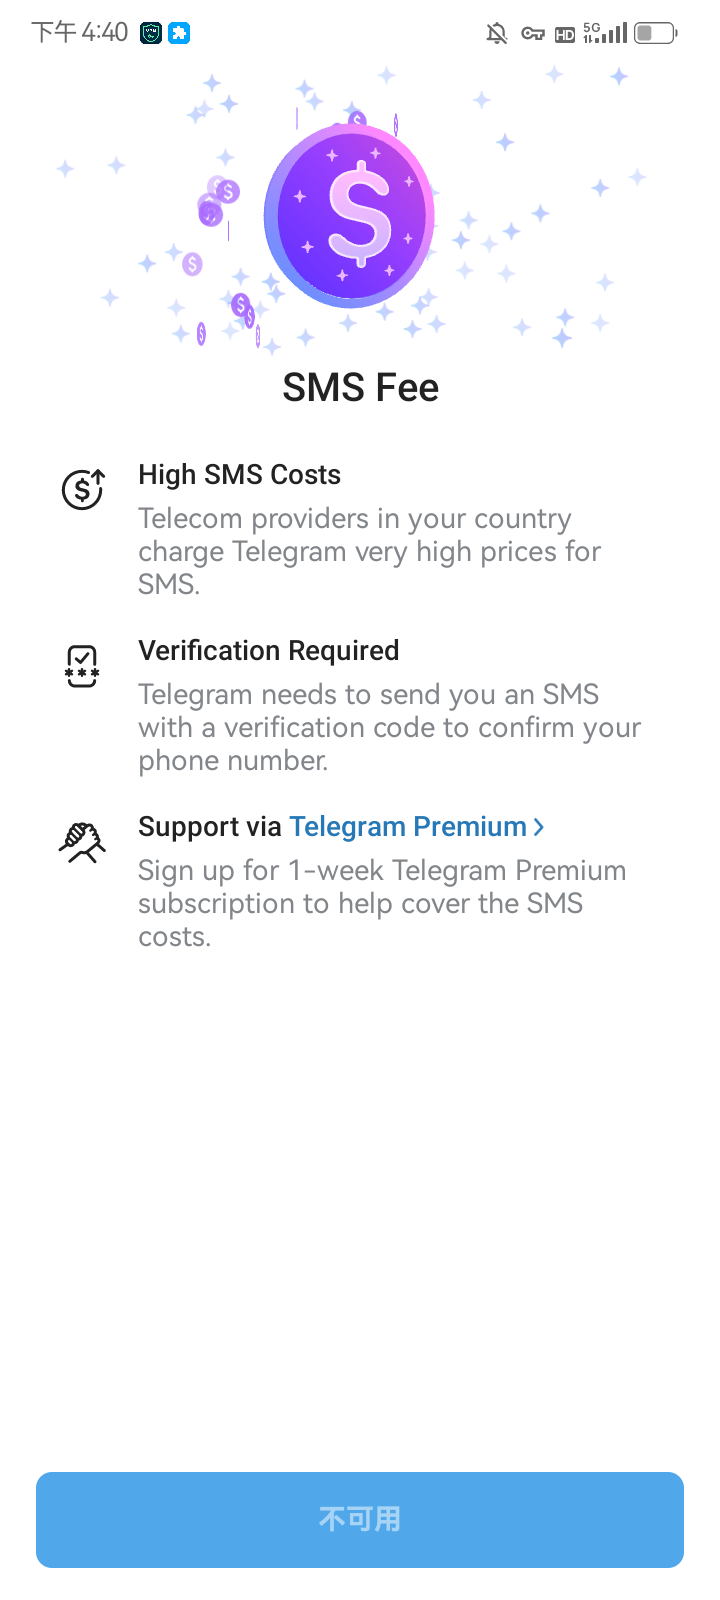Tap the disabled 不可用 button

[360, 1519]
